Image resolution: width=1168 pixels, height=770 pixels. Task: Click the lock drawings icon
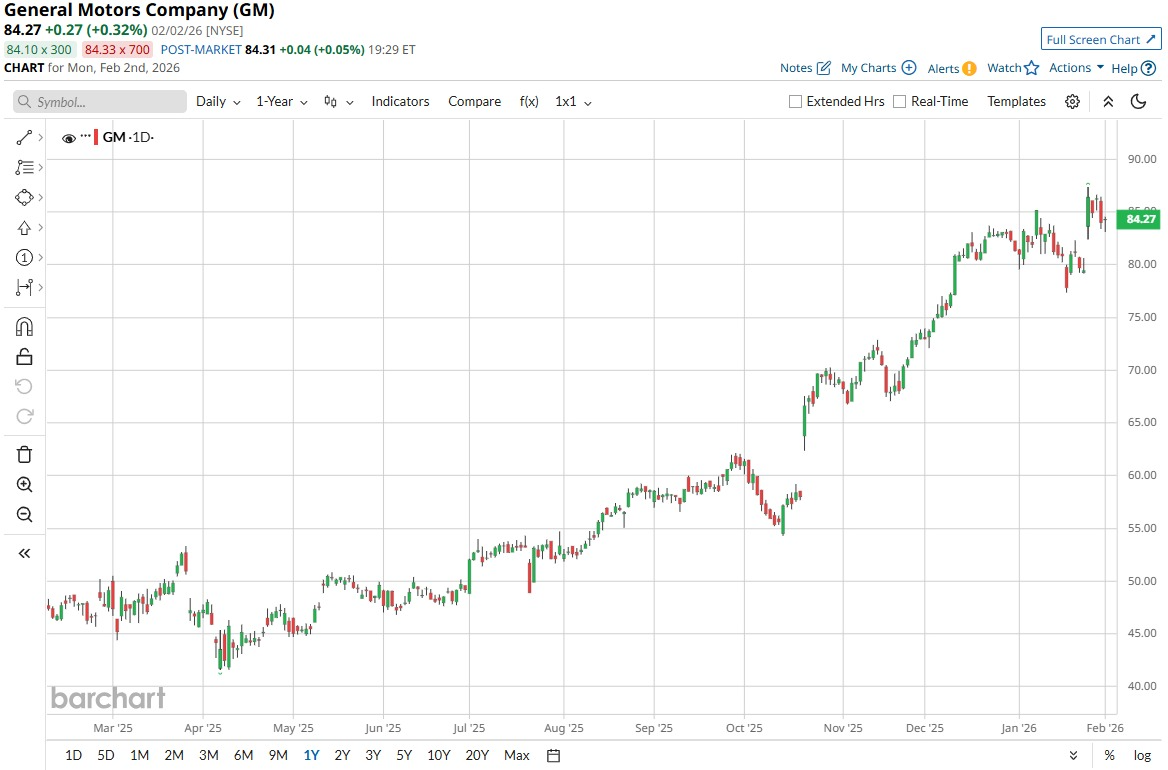pos(25,357)
